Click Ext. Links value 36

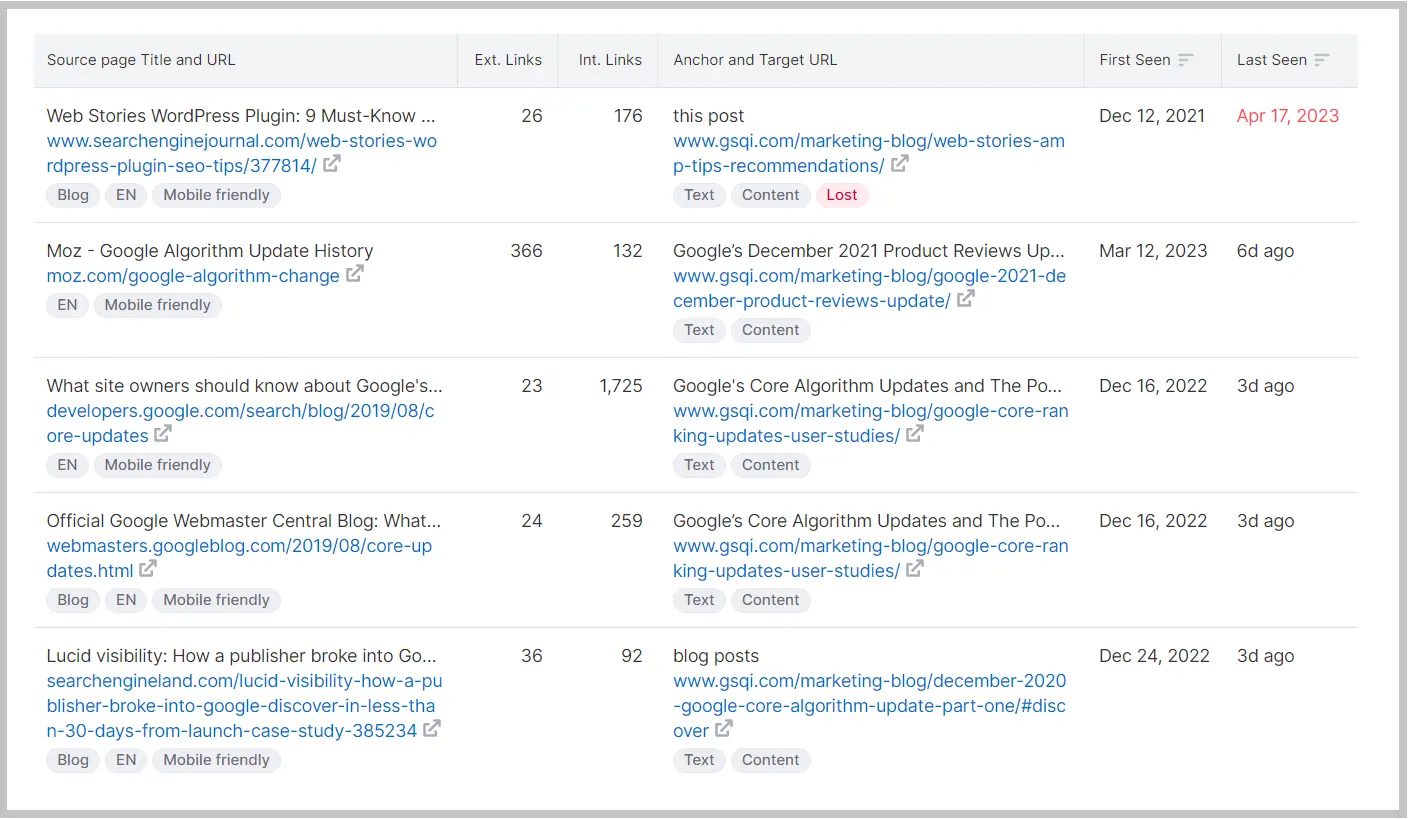(x=532, y=656)
